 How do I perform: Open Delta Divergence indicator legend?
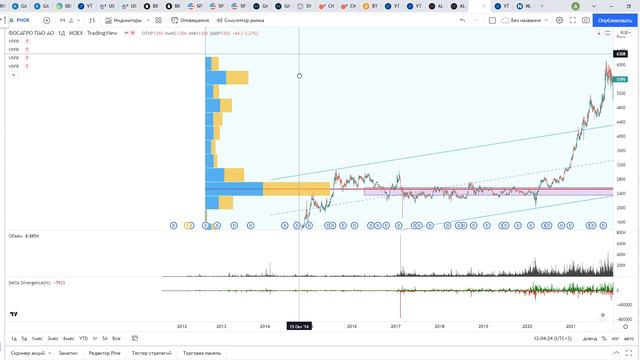point(29,282)
